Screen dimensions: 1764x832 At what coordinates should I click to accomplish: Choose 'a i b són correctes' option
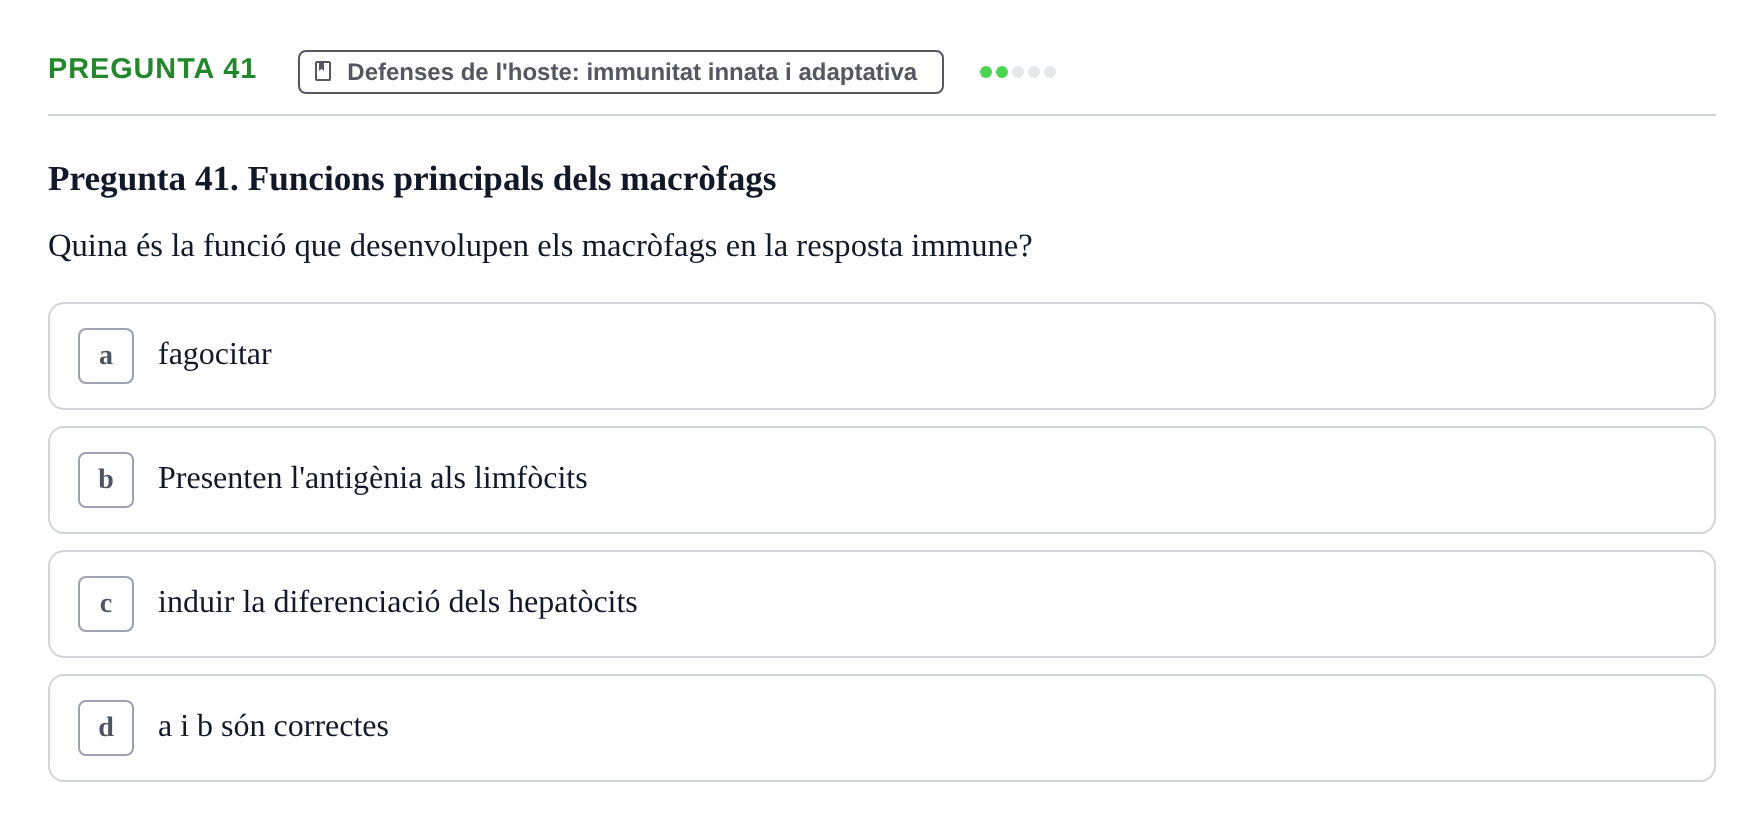point(273,726)
